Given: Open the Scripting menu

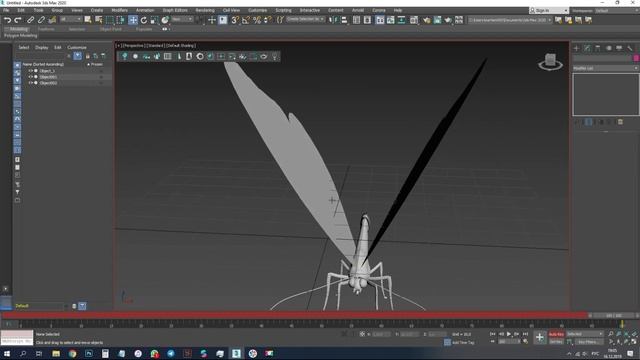Looking at the screenshot, I should 283,10.
